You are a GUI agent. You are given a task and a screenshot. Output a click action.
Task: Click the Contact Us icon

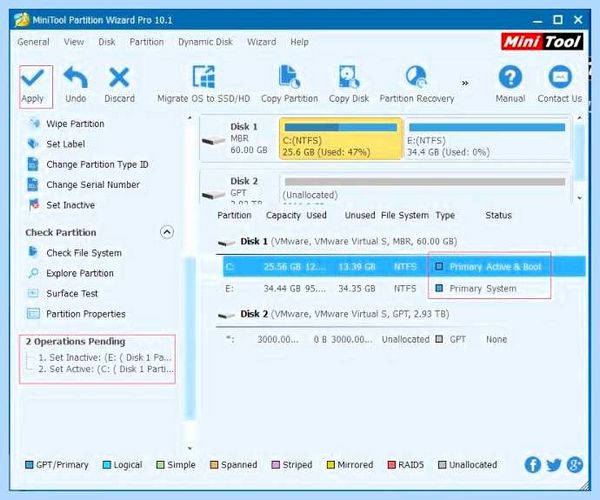560,77
